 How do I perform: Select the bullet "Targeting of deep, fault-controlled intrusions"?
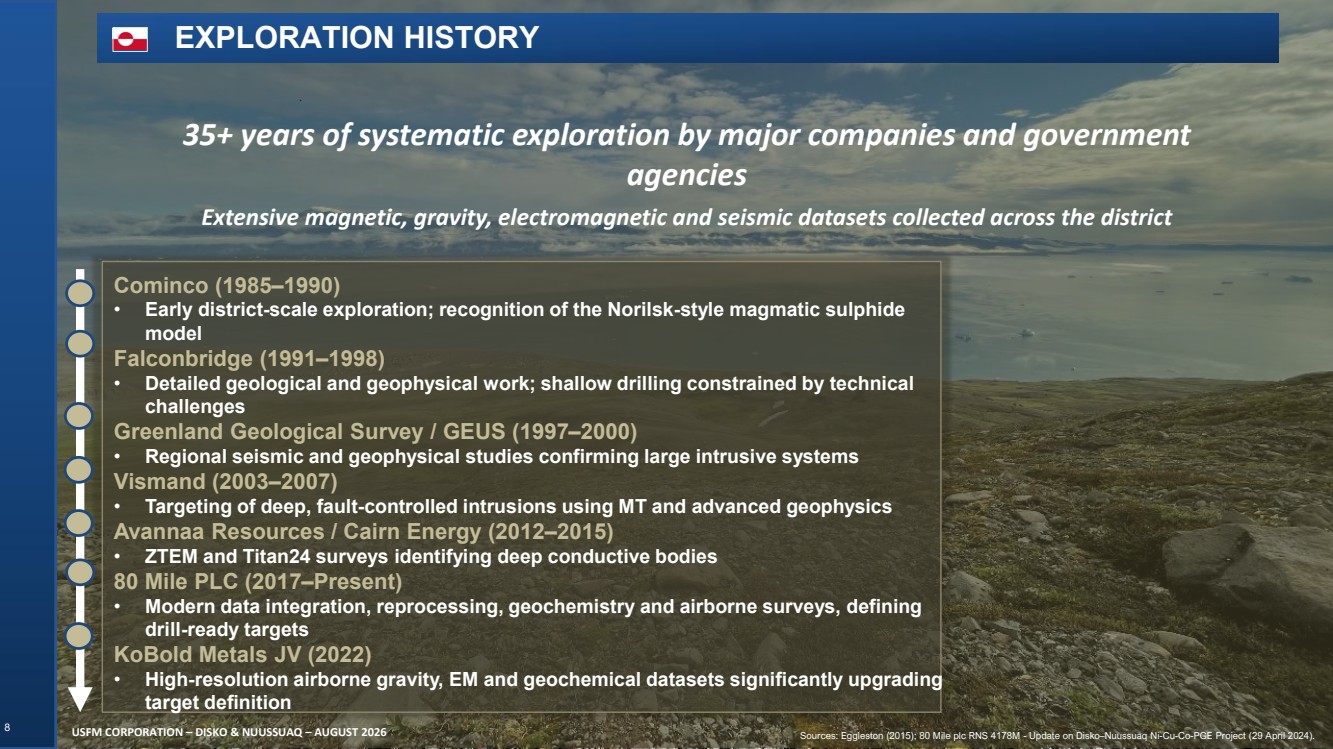(x=518, y=507)
